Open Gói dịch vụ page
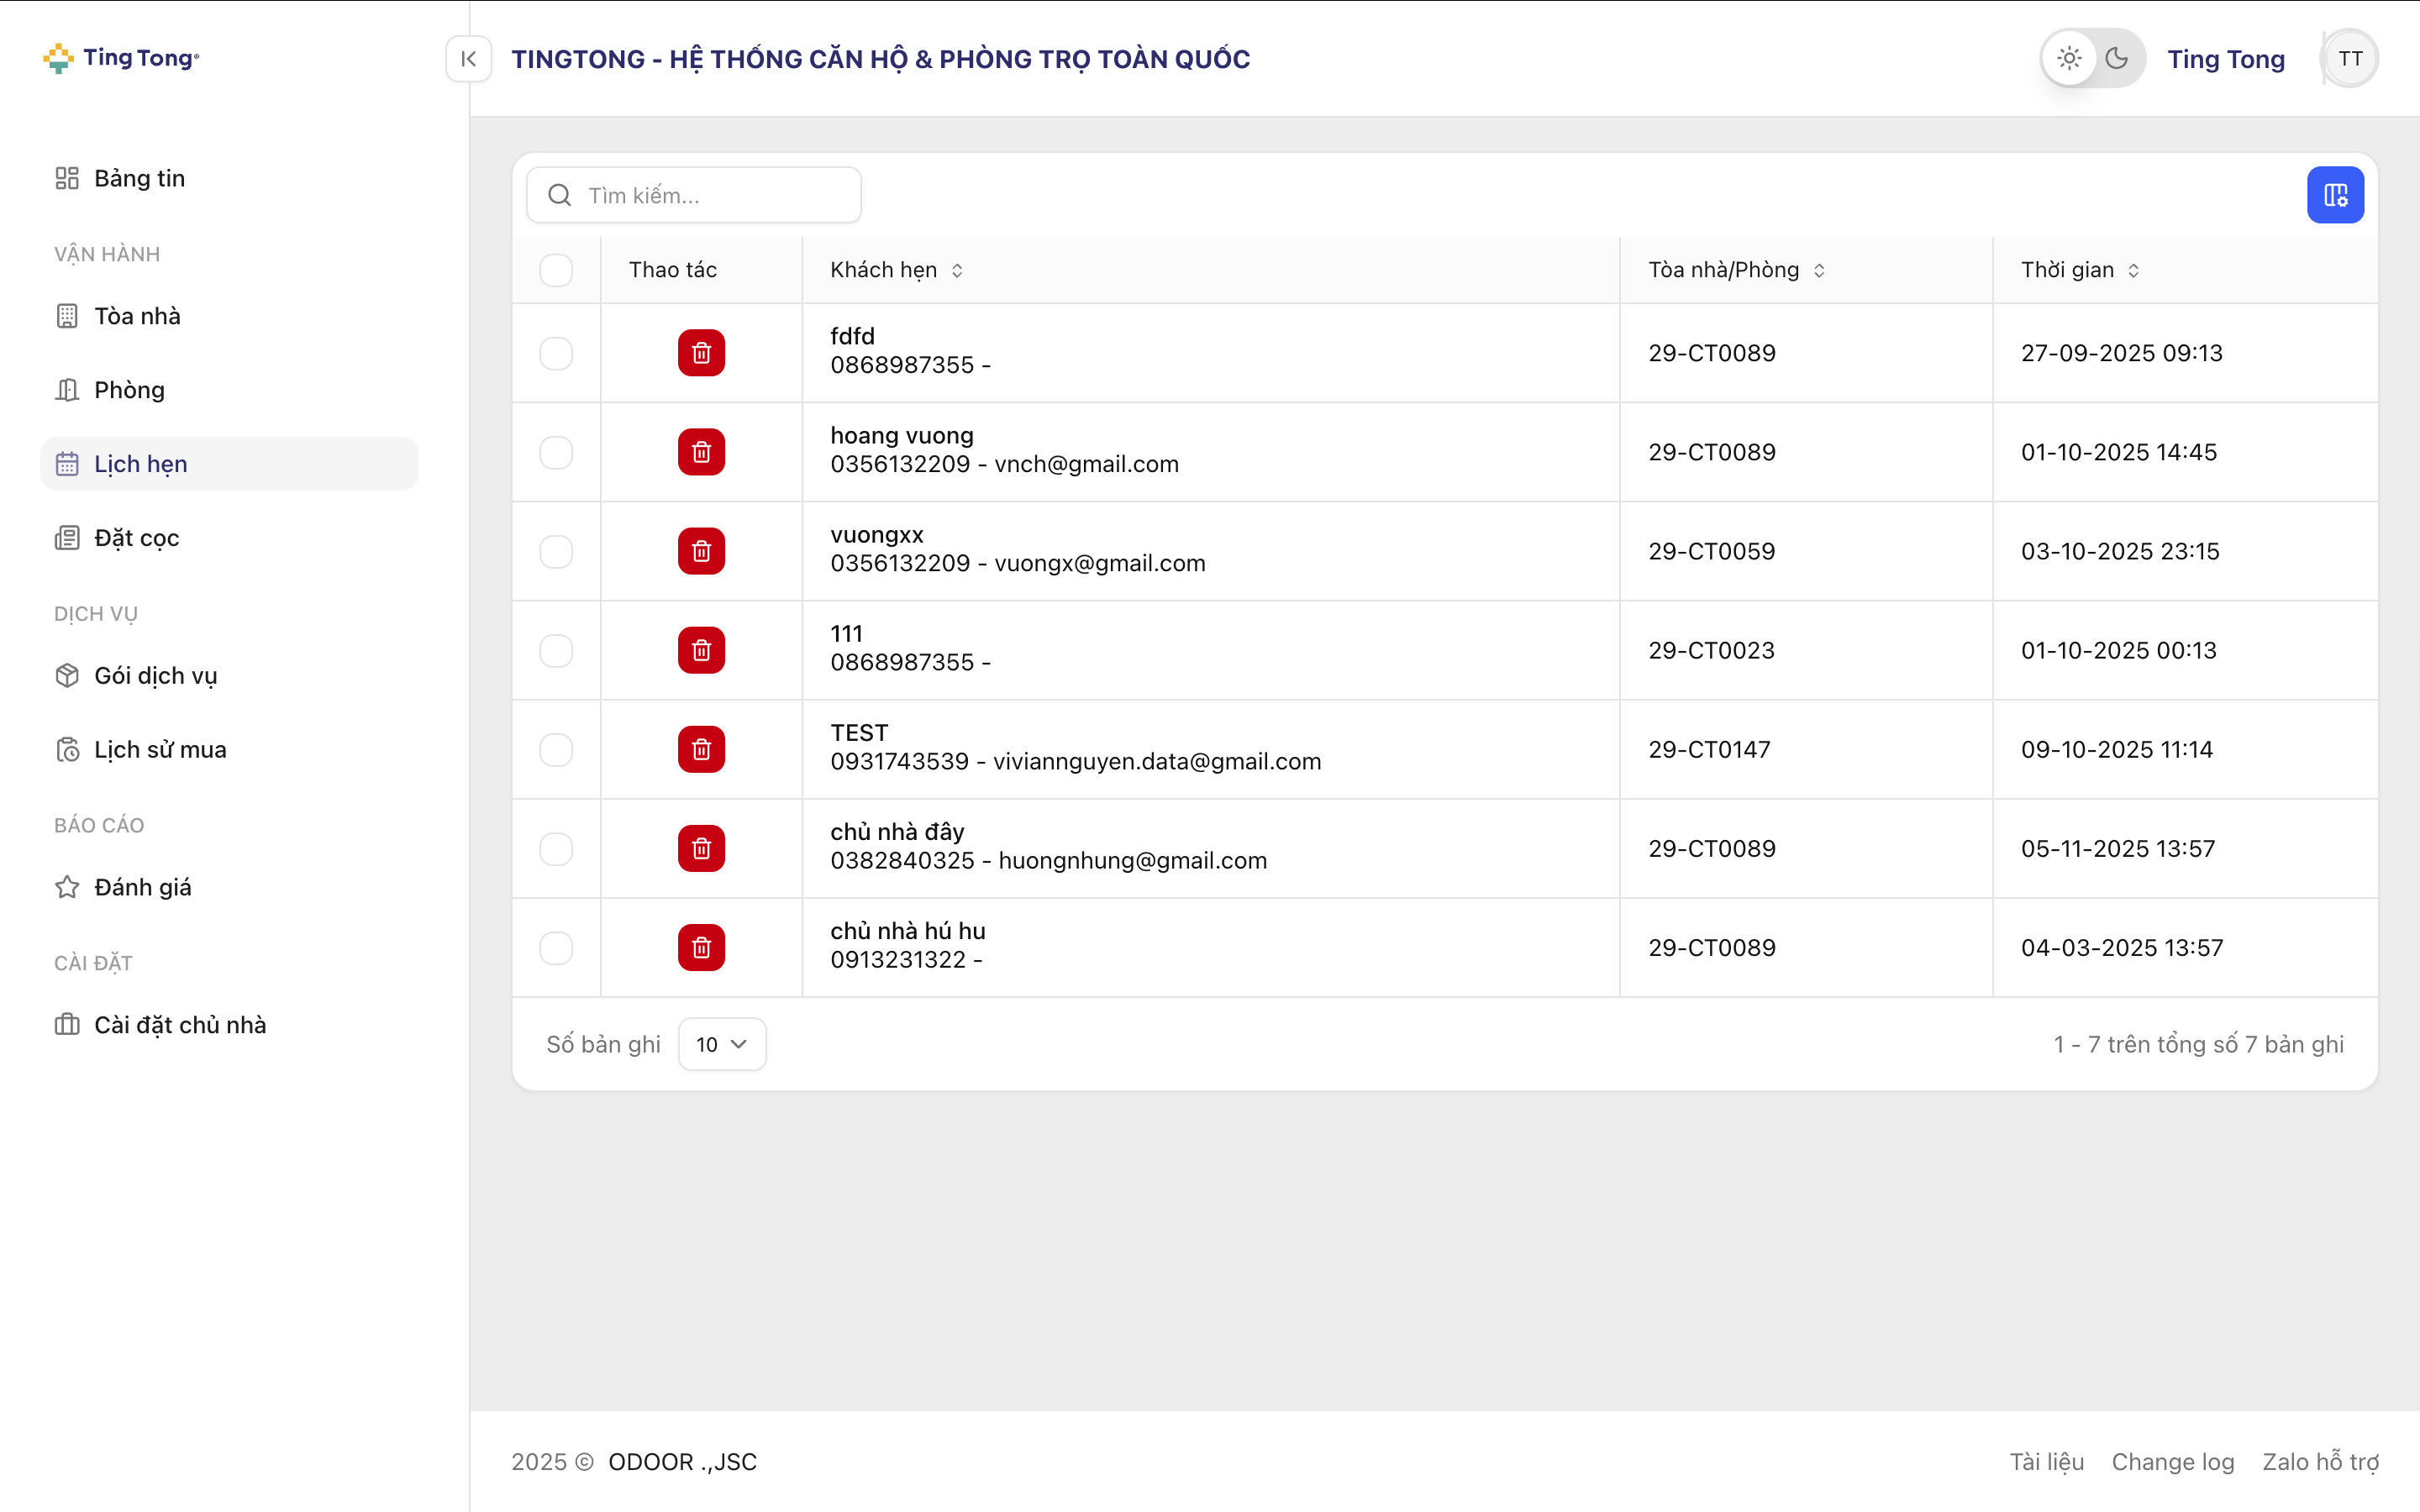This screenshot has height=1512, width=2420. point(155,676)
